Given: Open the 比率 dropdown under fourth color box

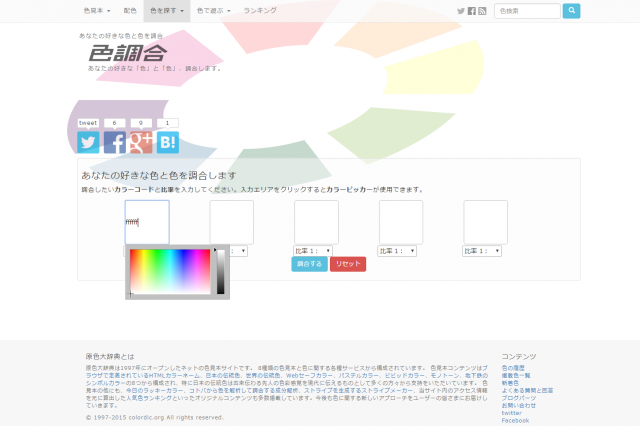Looking at the screenshot, I should pos(397,251).
